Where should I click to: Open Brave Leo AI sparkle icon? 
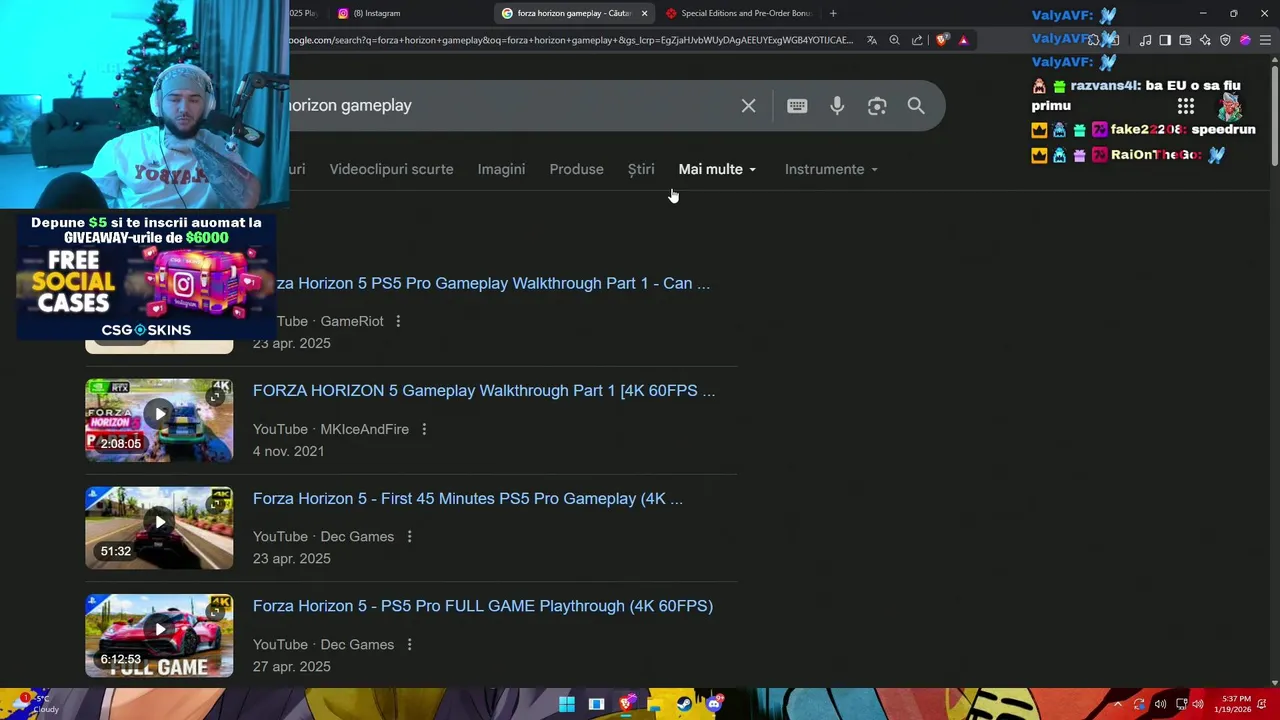coord(1205,40)
